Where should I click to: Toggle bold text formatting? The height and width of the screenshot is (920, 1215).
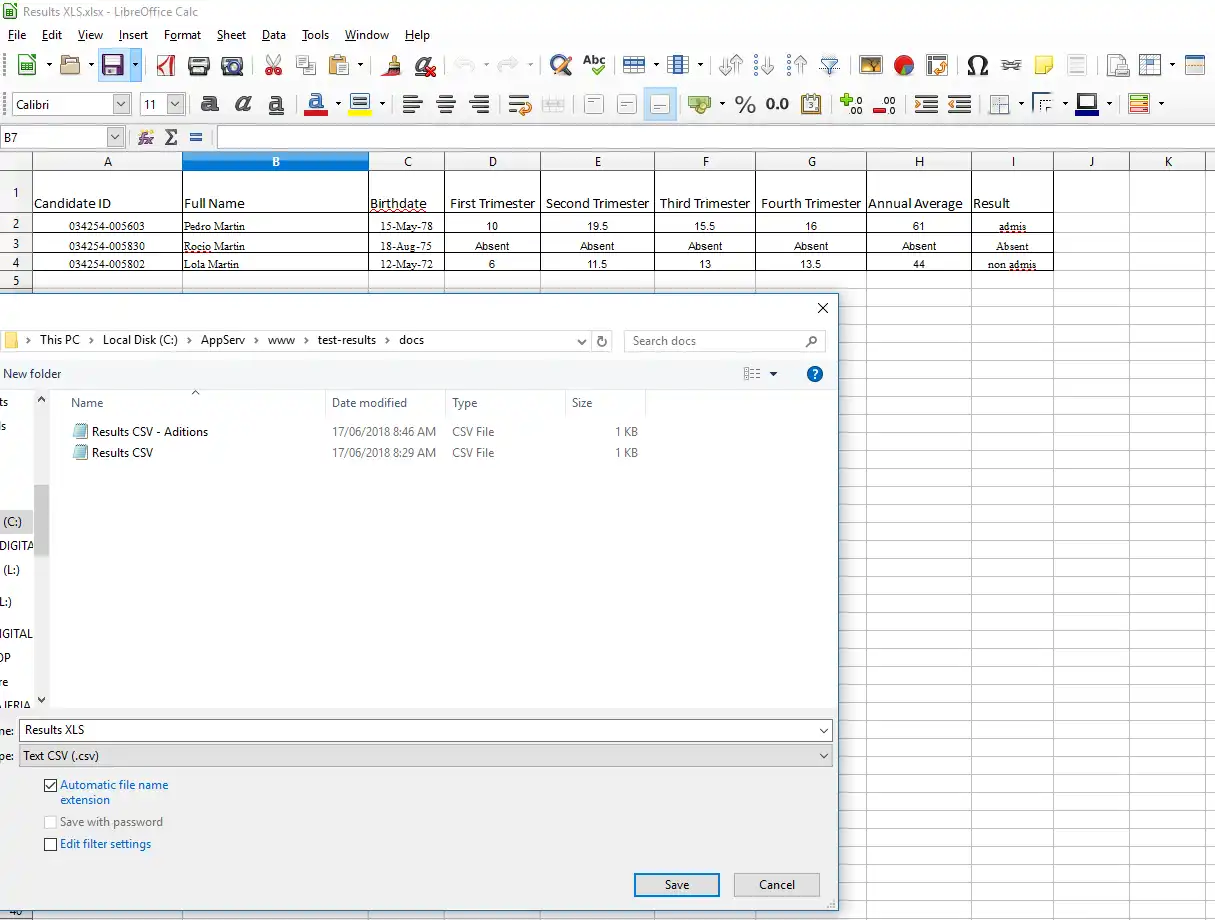click(209, 104)
